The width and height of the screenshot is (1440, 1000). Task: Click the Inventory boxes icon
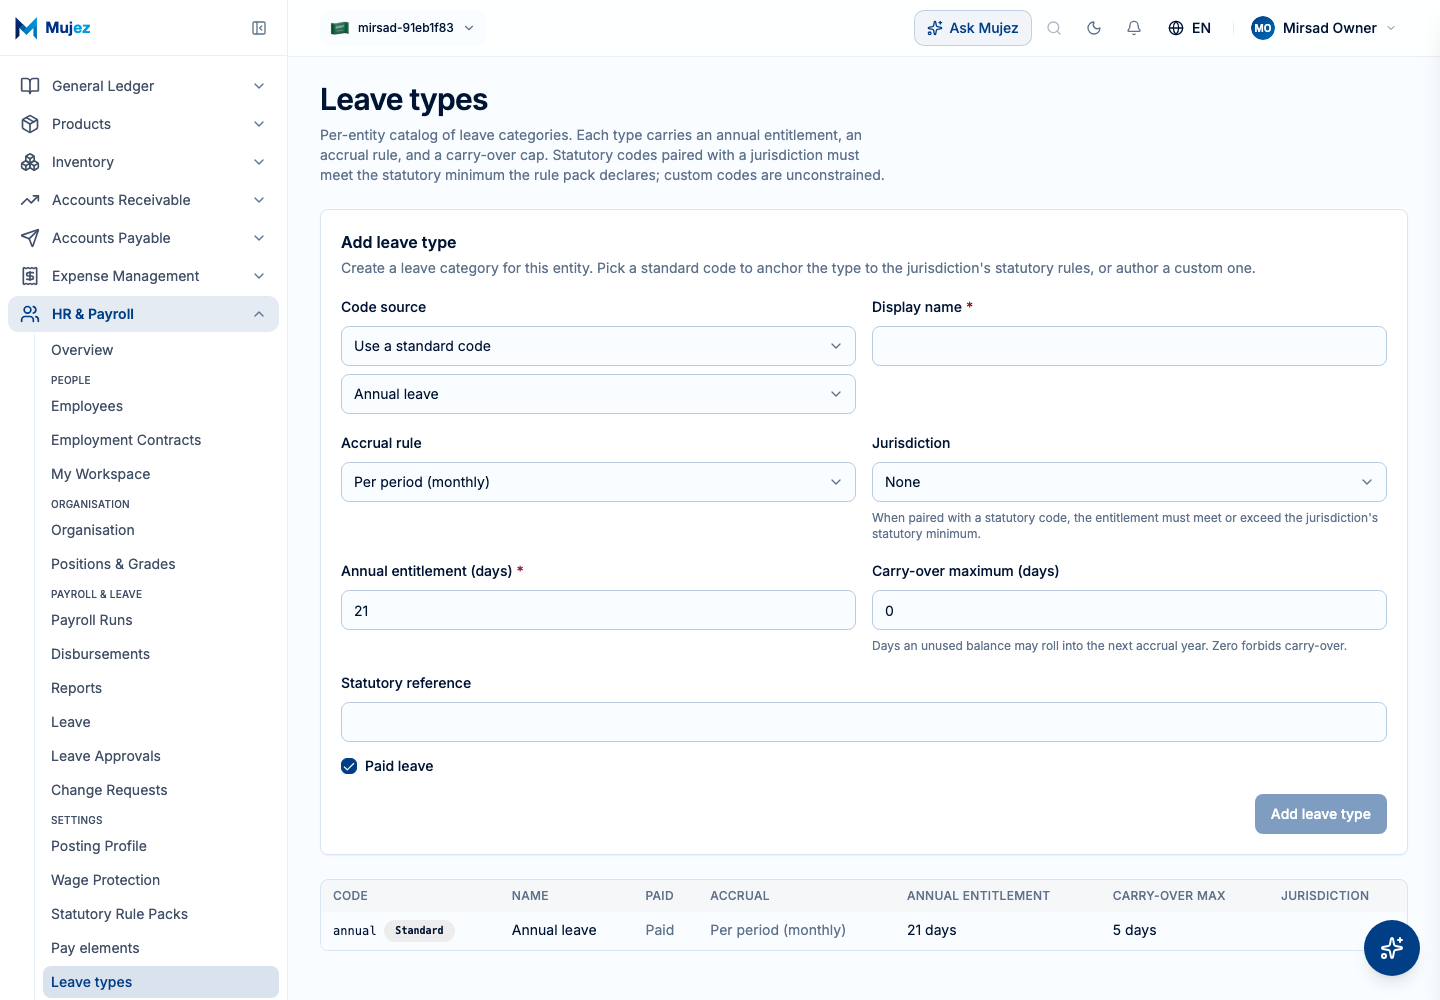coord(30,162)
